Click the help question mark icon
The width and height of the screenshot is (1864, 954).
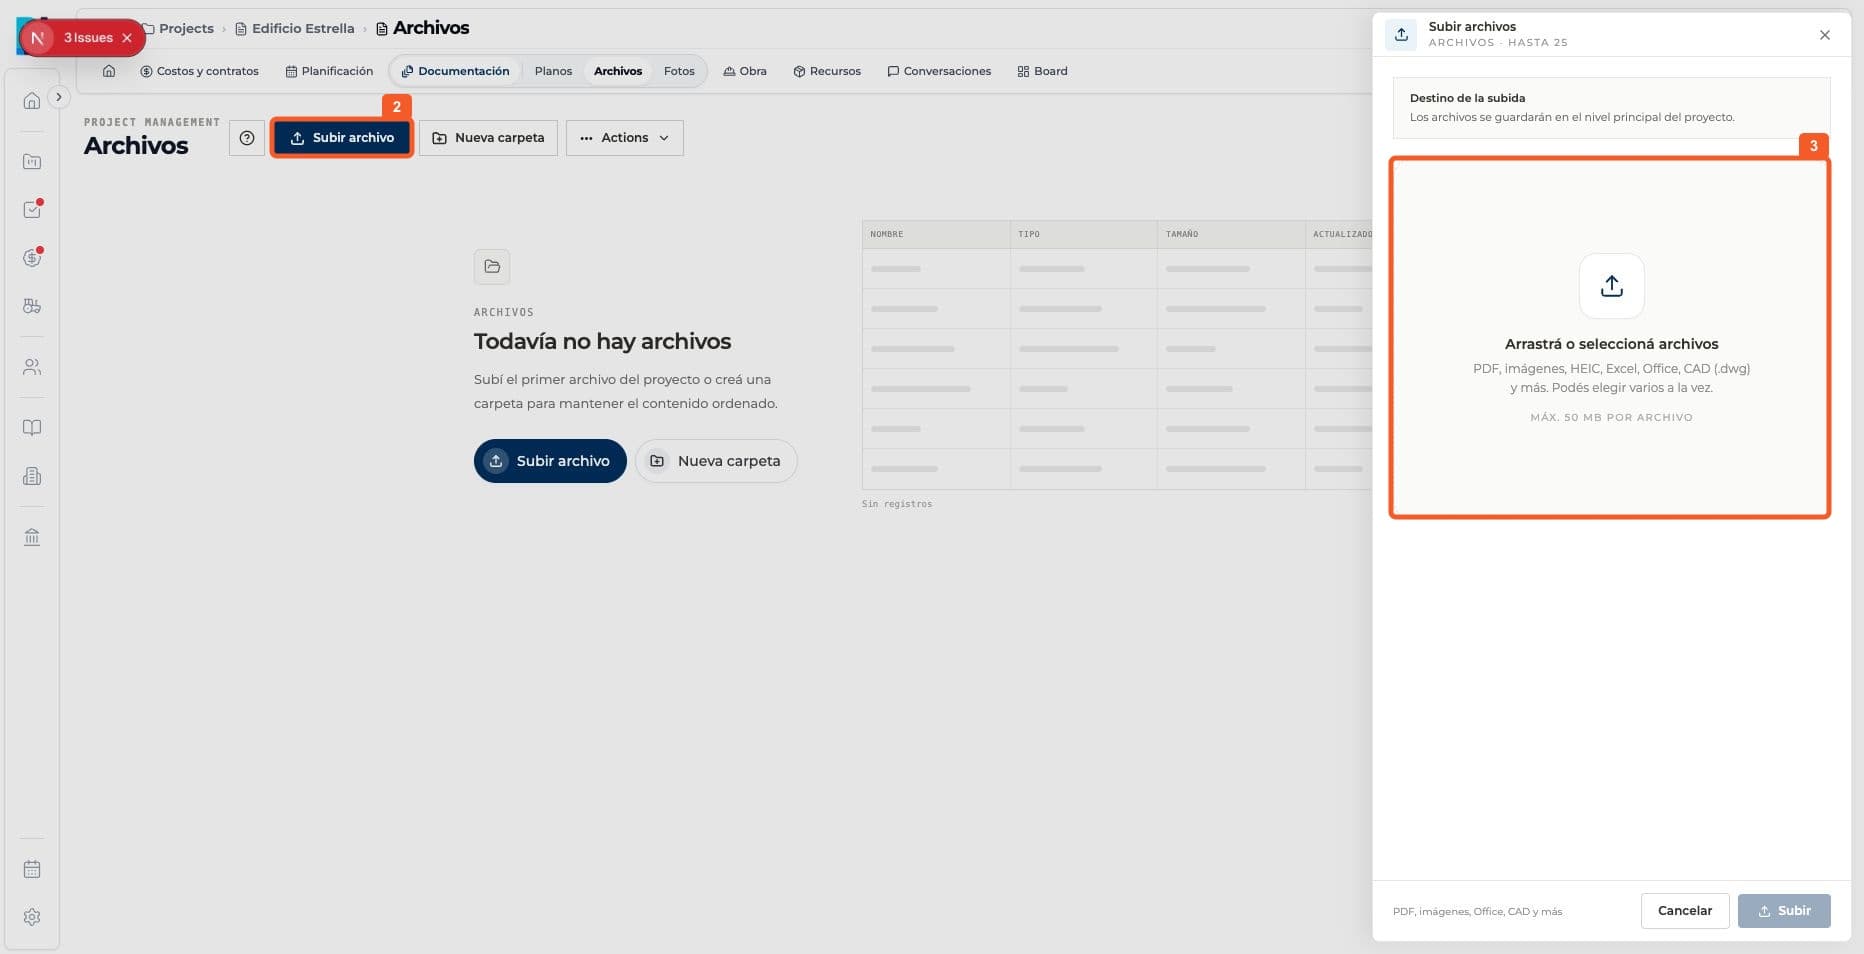(x=247, y=138)
